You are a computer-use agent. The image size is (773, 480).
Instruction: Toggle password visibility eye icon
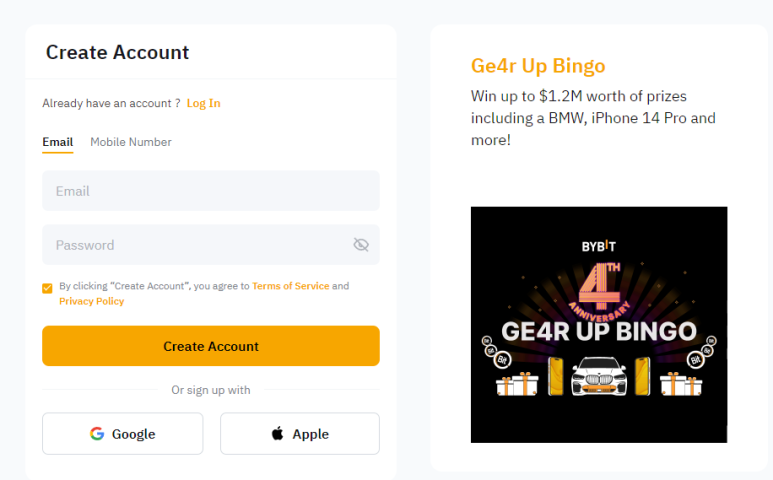(361, 245)
